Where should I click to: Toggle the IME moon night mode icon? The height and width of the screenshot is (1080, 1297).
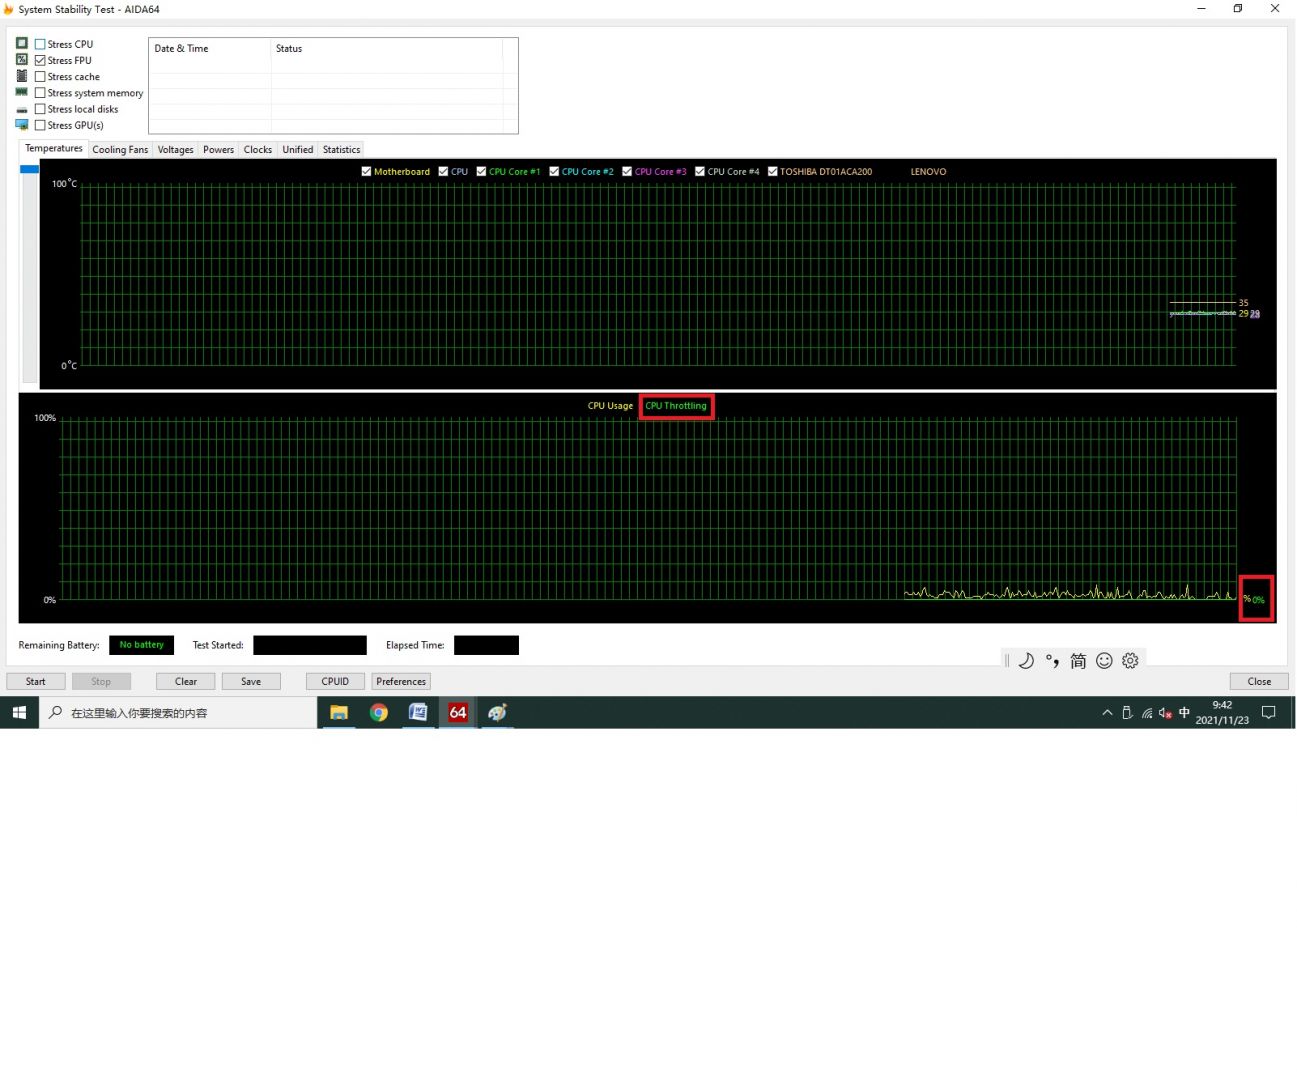(1026, 661)
